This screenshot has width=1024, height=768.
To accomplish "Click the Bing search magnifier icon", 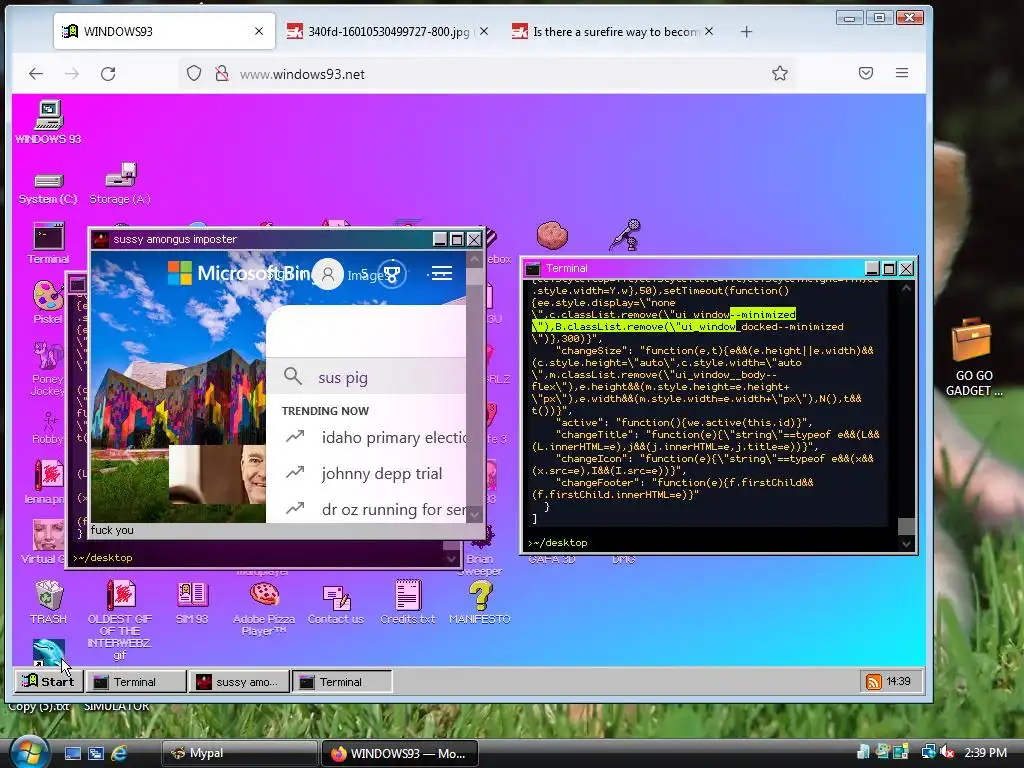I will (x=293, y=376).
